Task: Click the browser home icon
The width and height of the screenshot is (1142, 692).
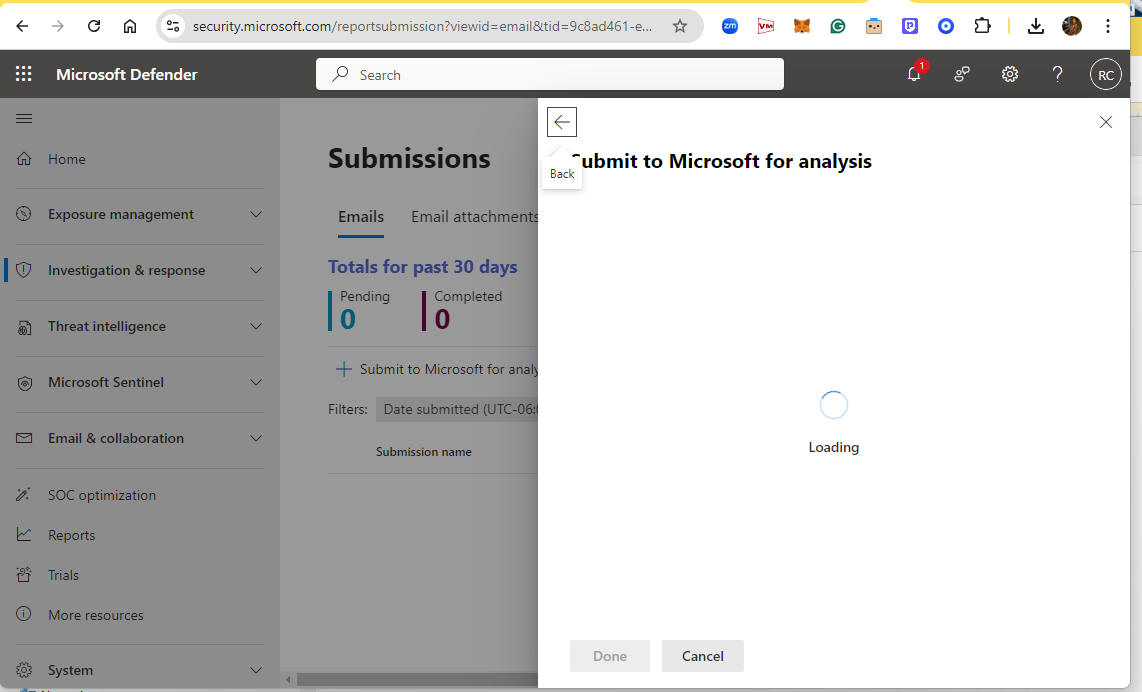Action: 130,26
